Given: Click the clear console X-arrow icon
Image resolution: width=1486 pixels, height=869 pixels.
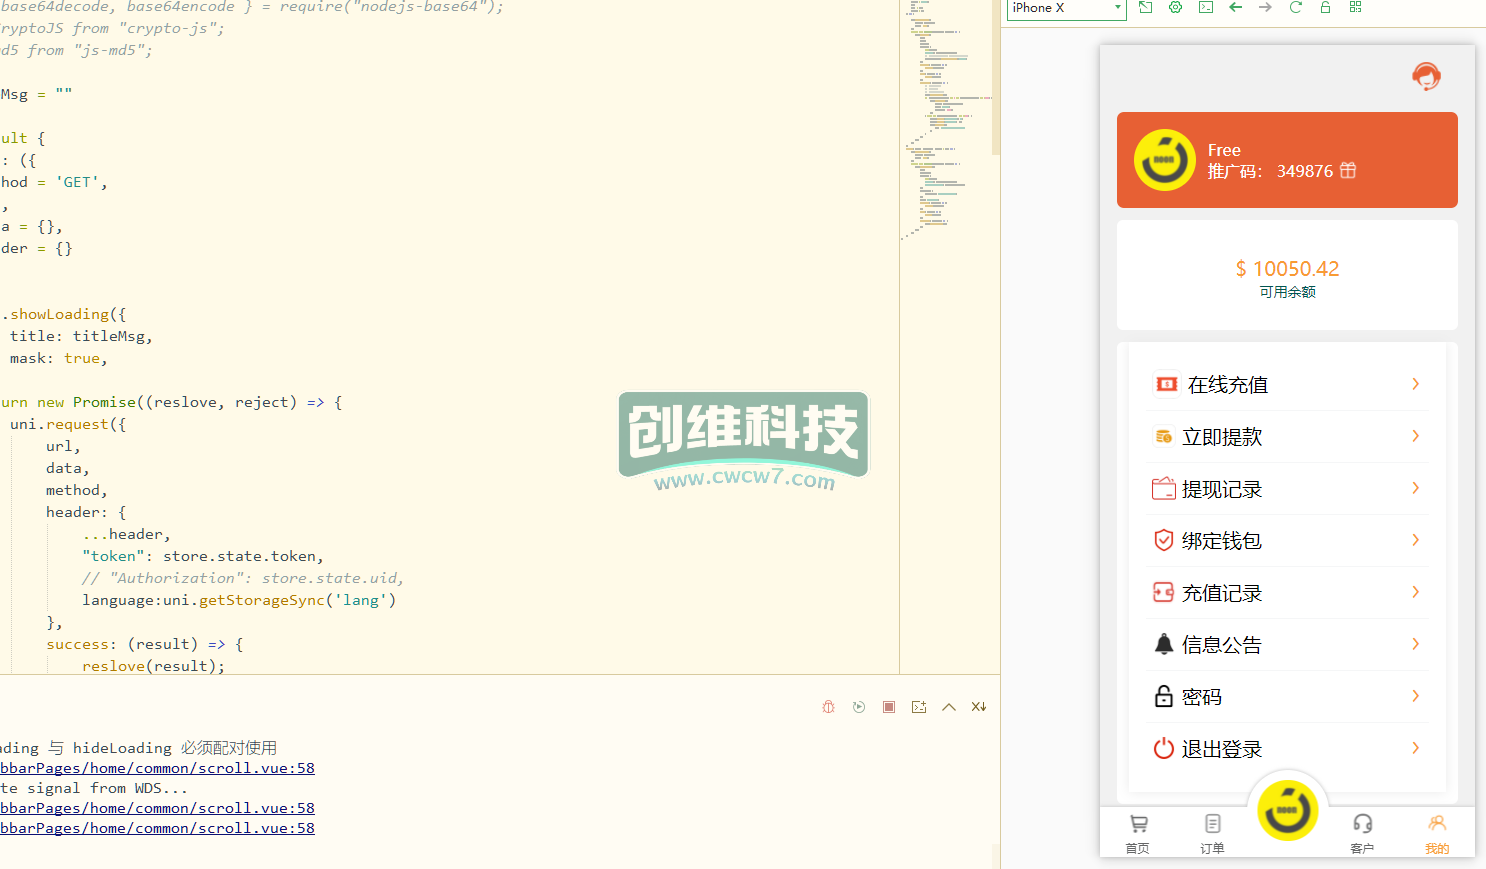Looking at the screenshot, I should pos(979,707).
